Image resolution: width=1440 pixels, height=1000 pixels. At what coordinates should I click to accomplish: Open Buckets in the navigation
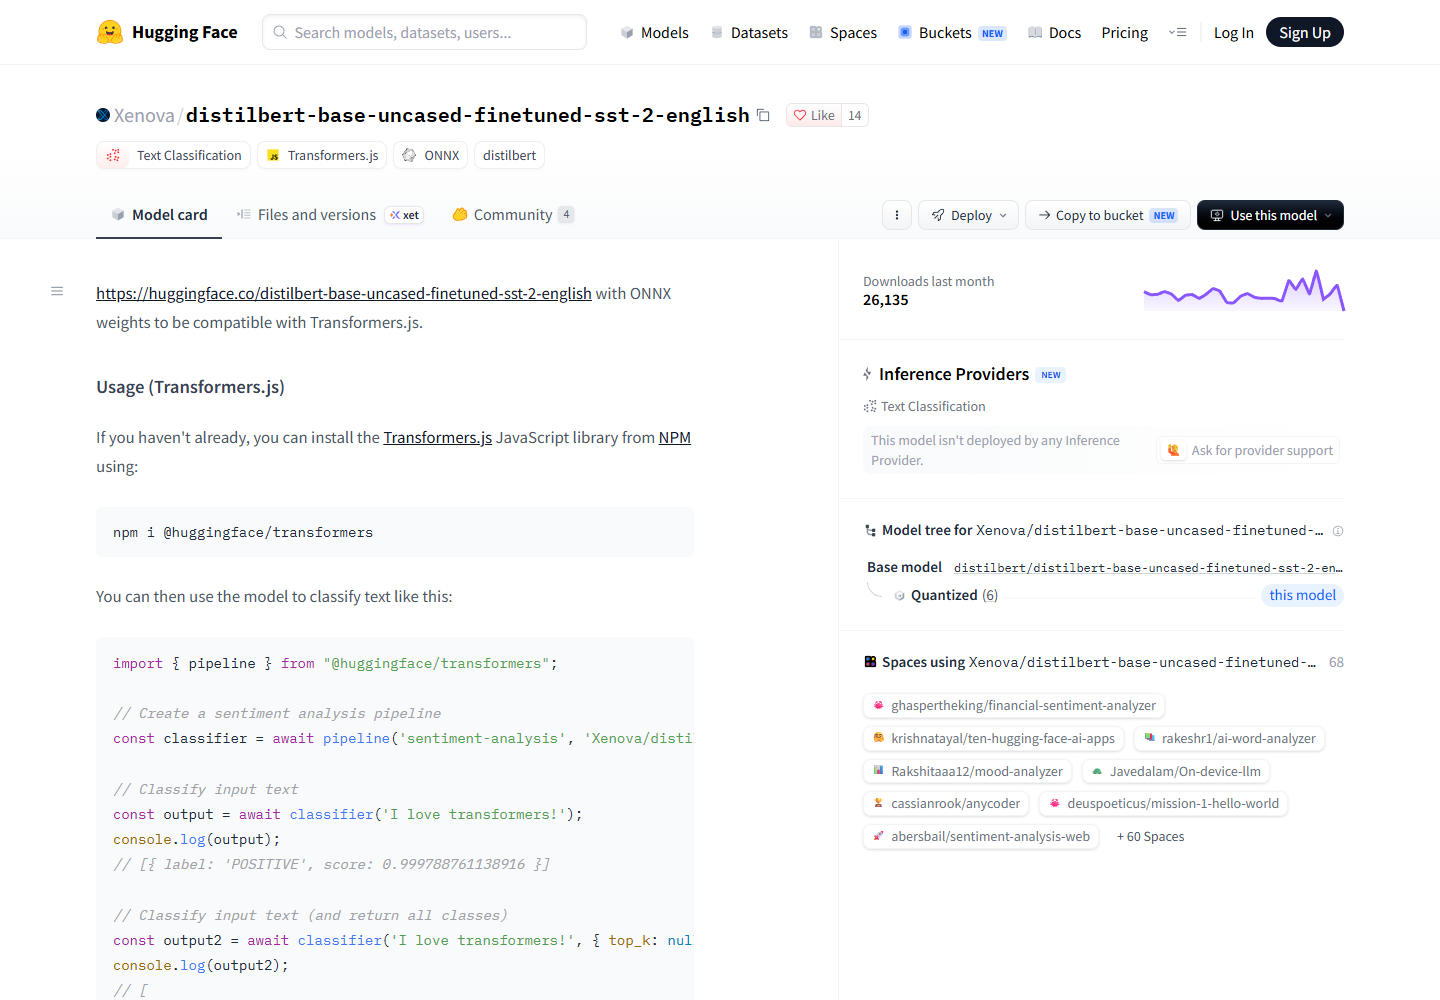[952, 33]
